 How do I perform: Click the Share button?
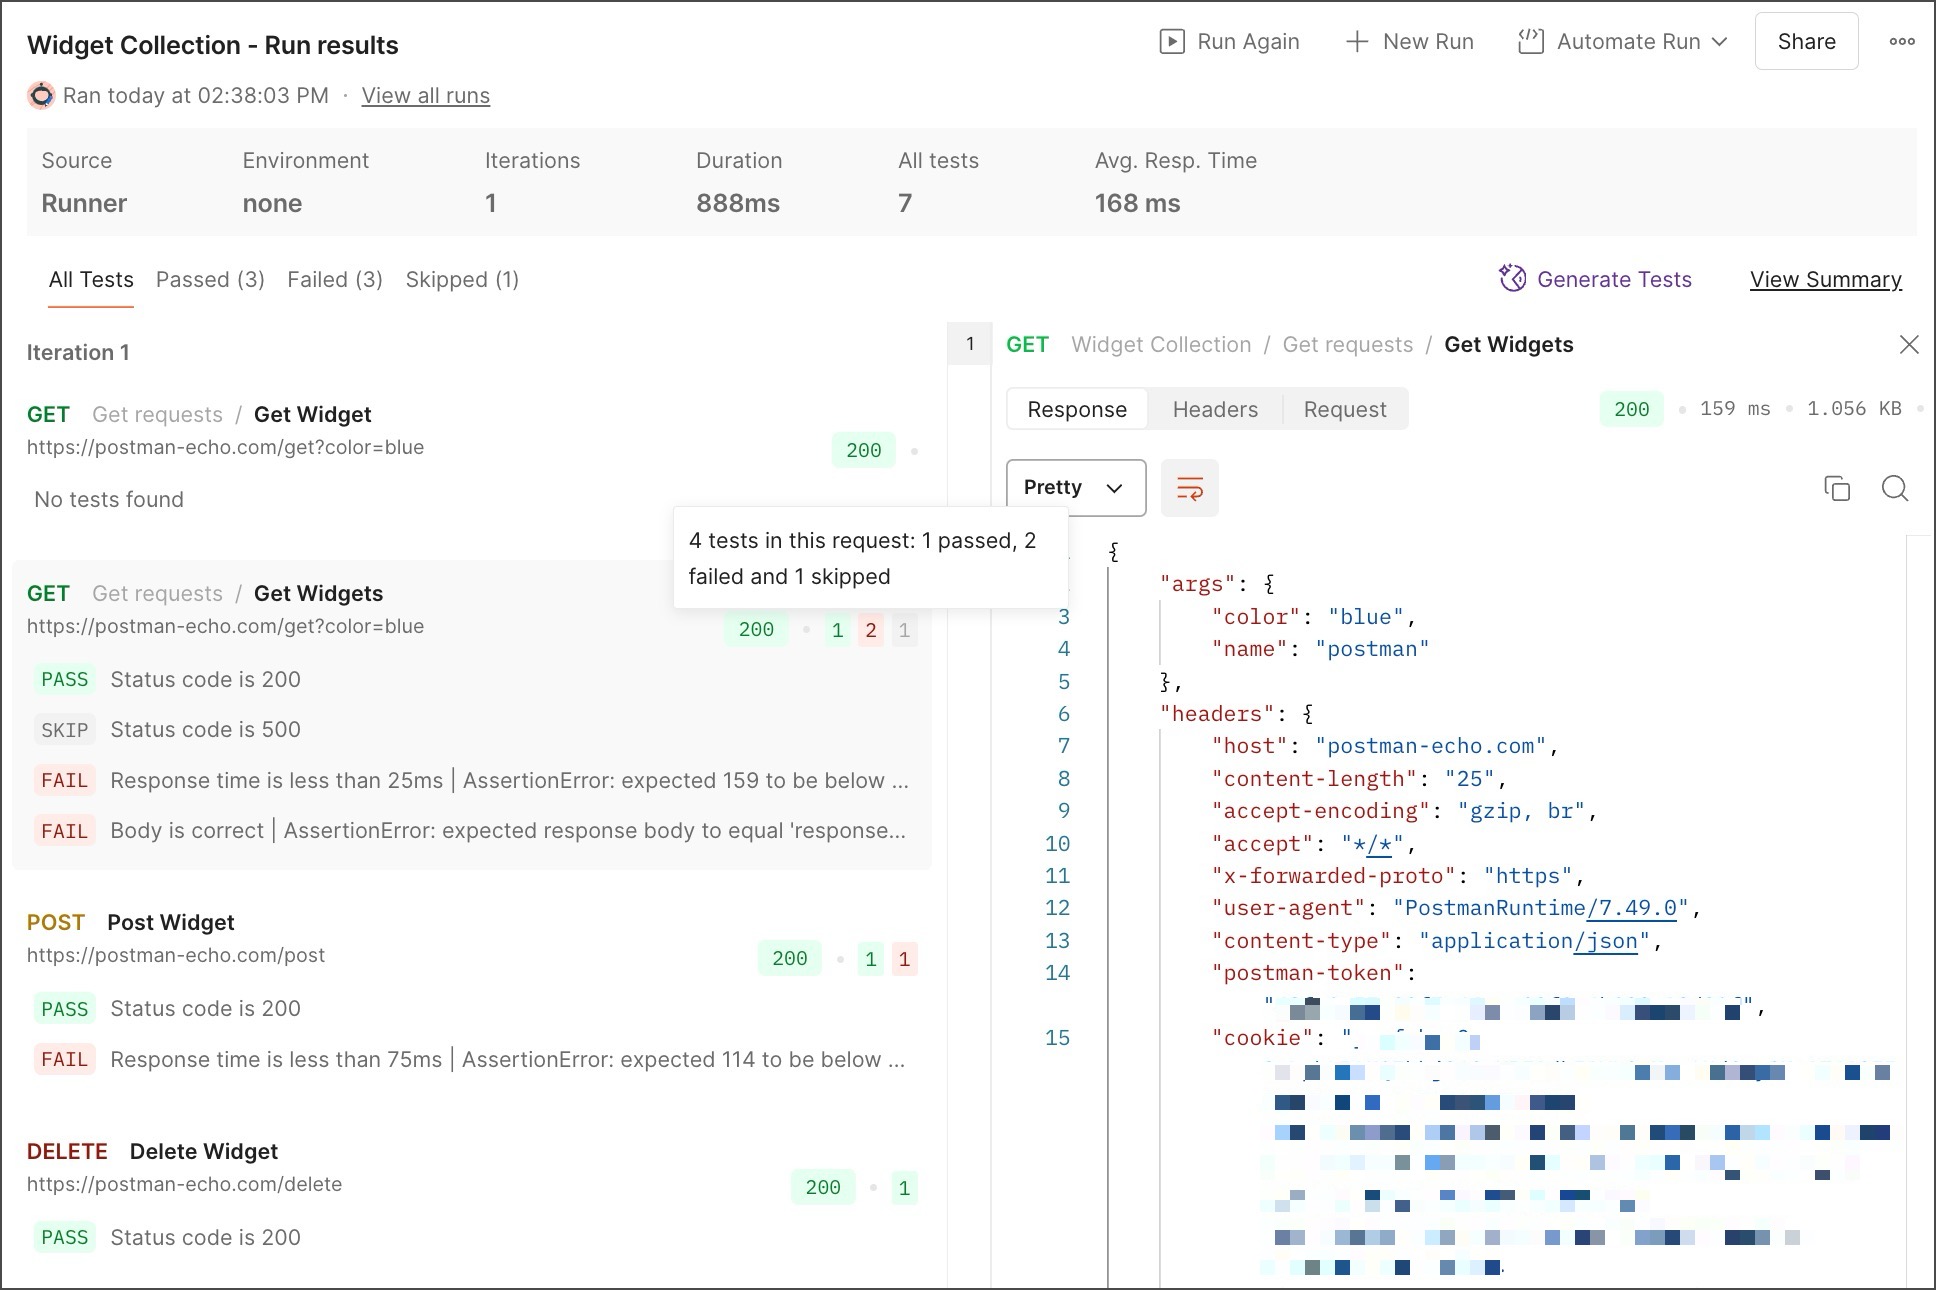coord(1806,41)
